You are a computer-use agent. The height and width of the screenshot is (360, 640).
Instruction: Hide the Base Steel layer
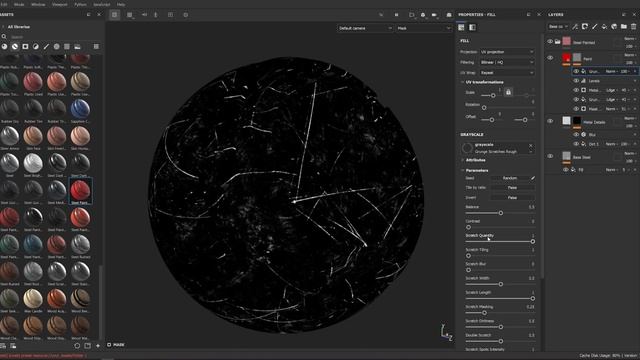[x=550, y=156]
